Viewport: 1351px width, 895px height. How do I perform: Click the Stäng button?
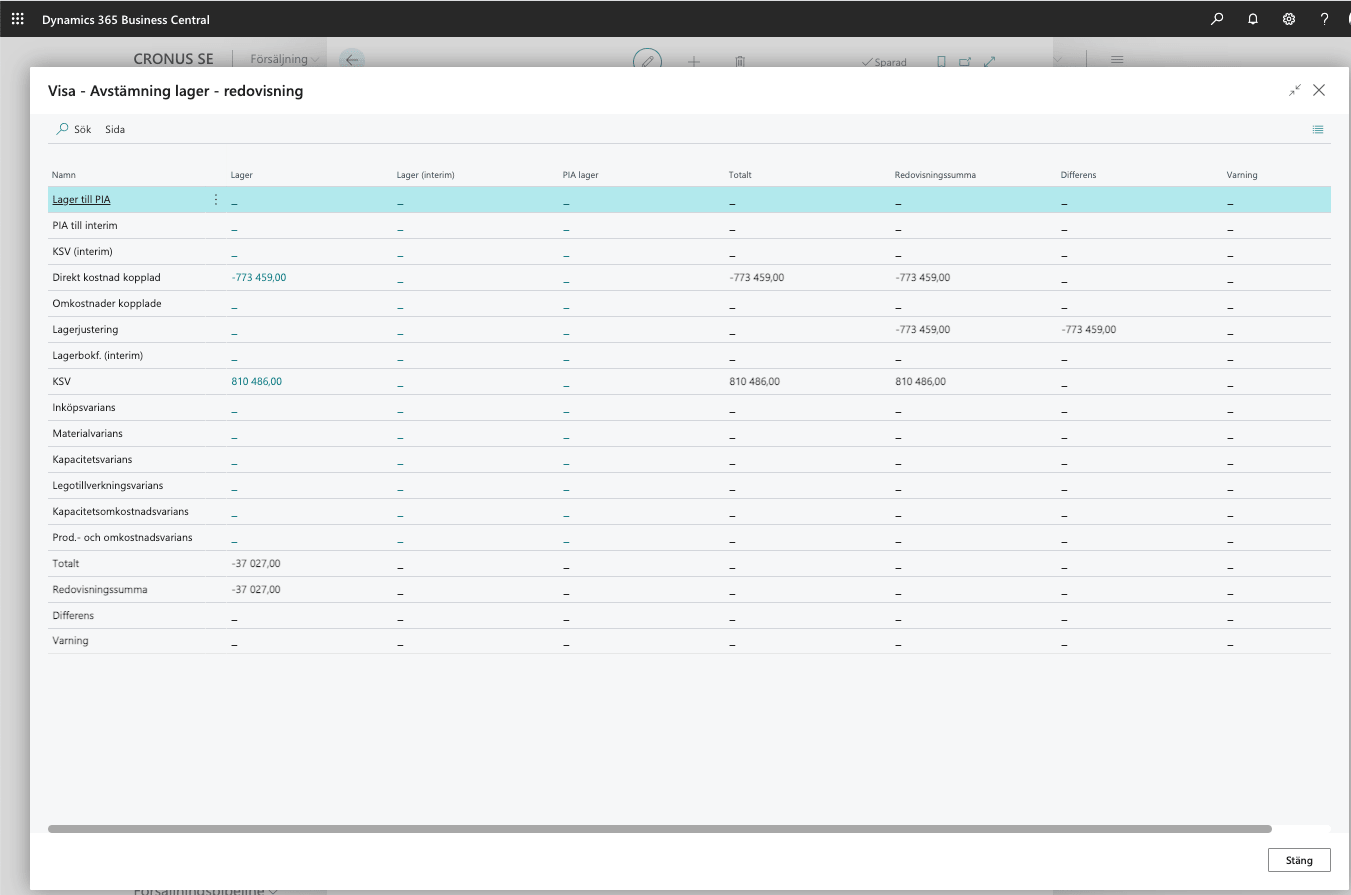coord(1299,860)
